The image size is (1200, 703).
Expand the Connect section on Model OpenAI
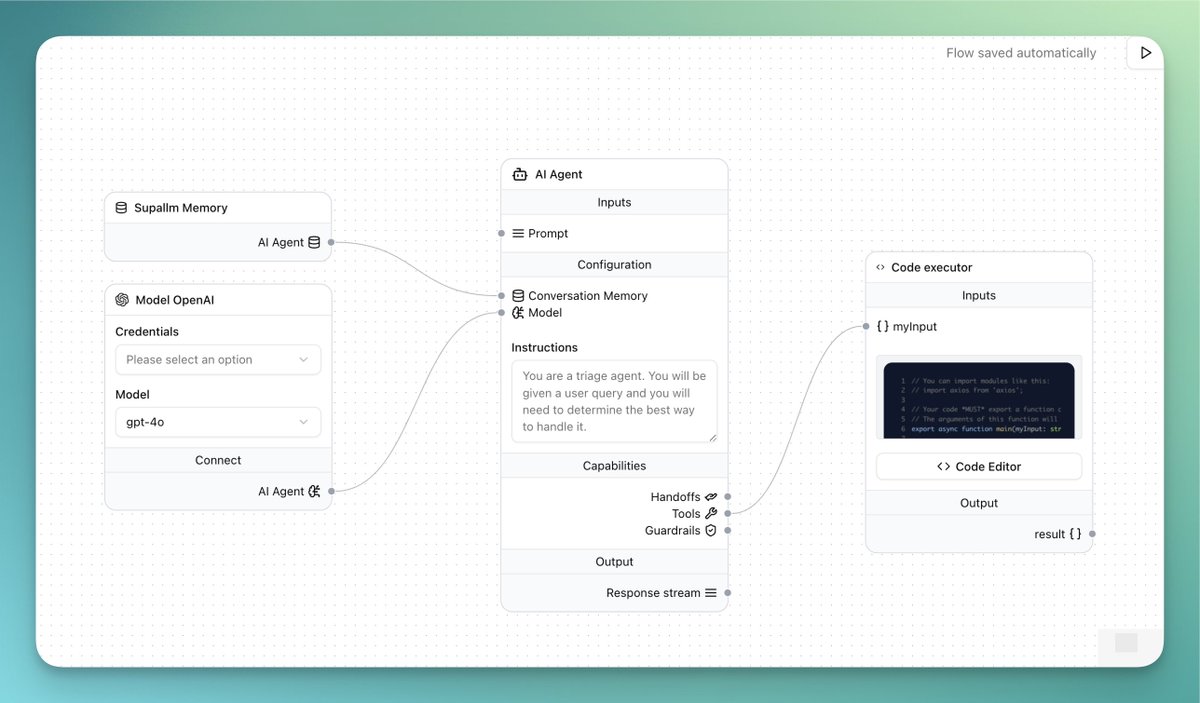coord(217,460)
